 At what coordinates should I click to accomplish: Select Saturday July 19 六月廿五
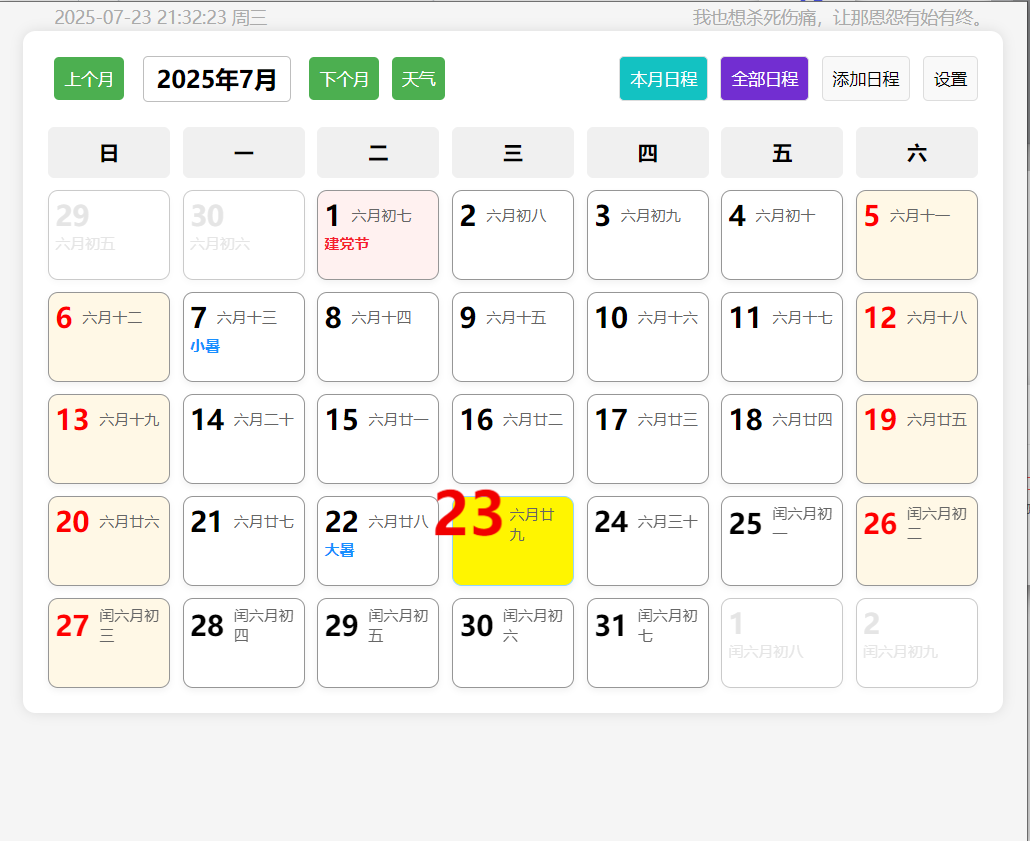pyautogui.click(x=917, y=439)
